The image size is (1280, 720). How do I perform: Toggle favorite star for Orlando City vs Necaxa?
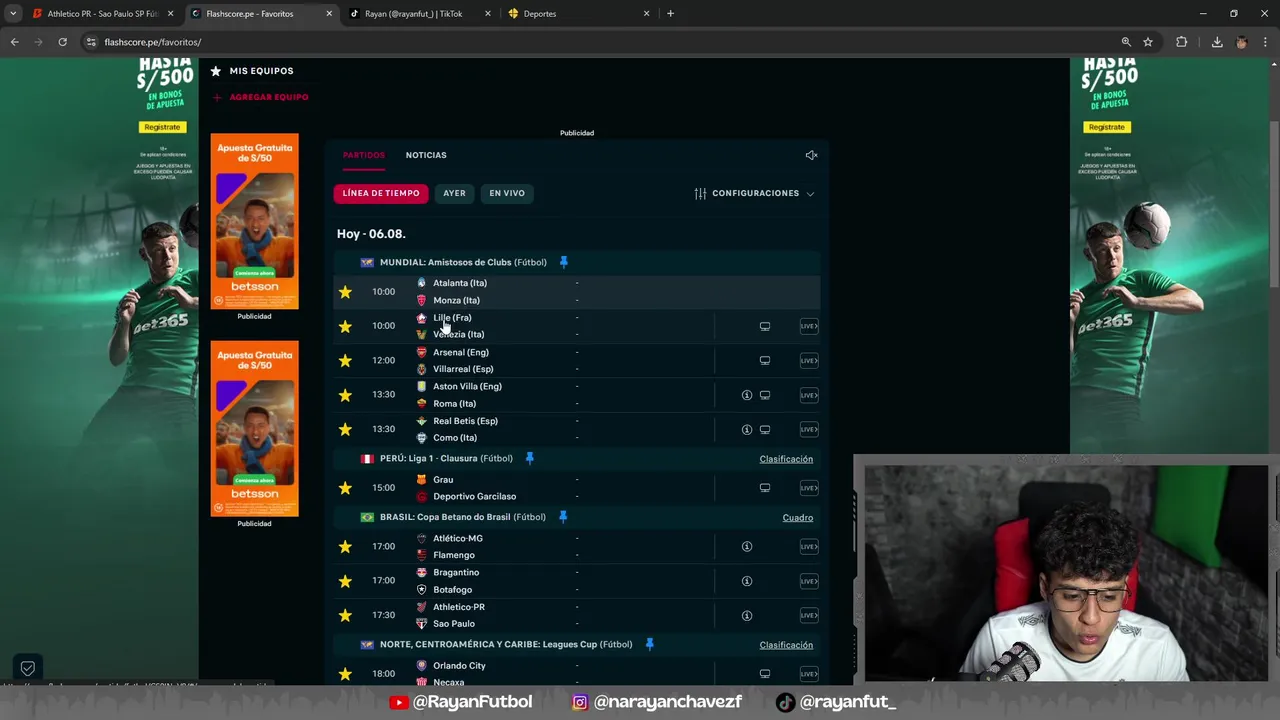click(345, 674)
